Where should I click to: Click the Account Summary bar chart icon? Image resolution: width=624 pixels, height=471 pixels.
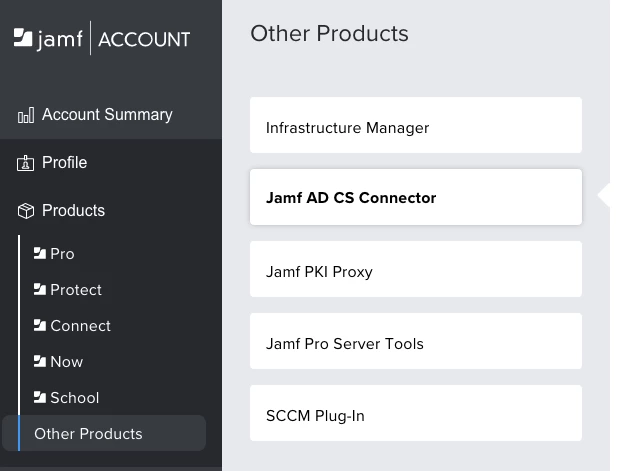click(26, 115)
